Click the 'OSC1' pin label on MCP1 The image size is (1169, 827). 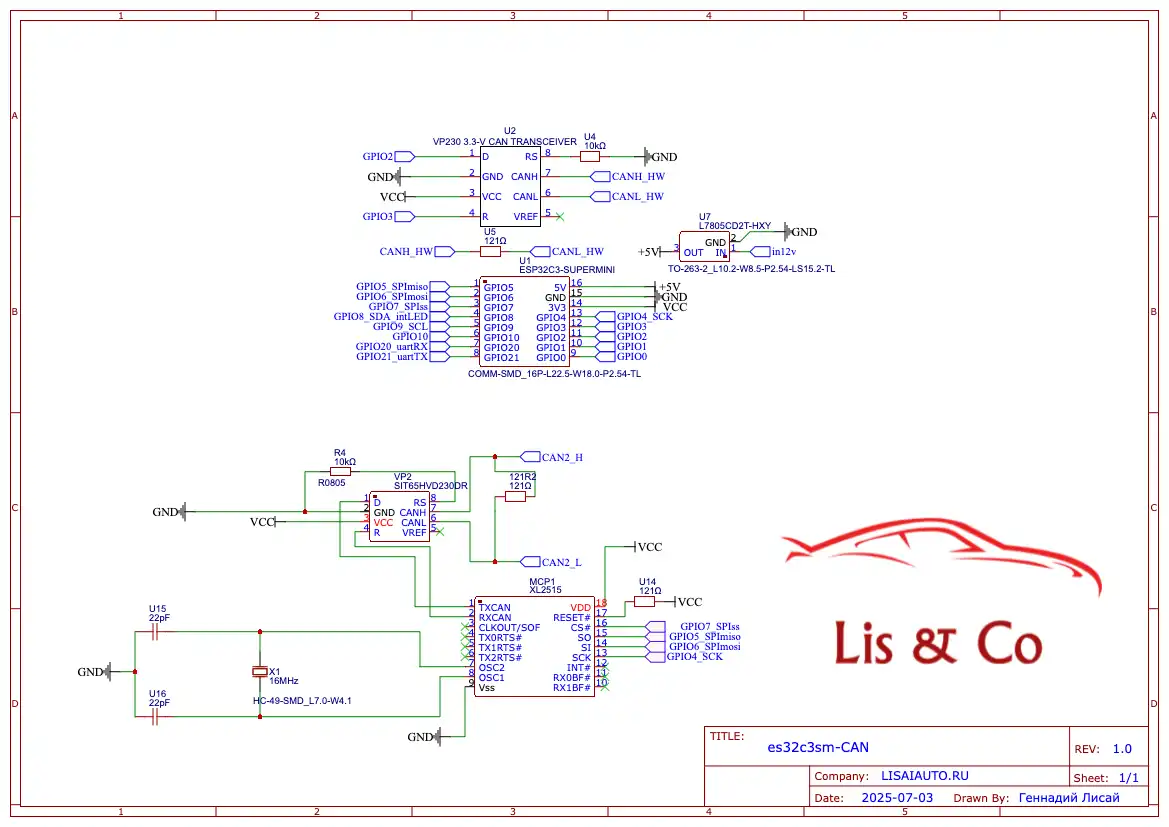(x=491, y=678)
